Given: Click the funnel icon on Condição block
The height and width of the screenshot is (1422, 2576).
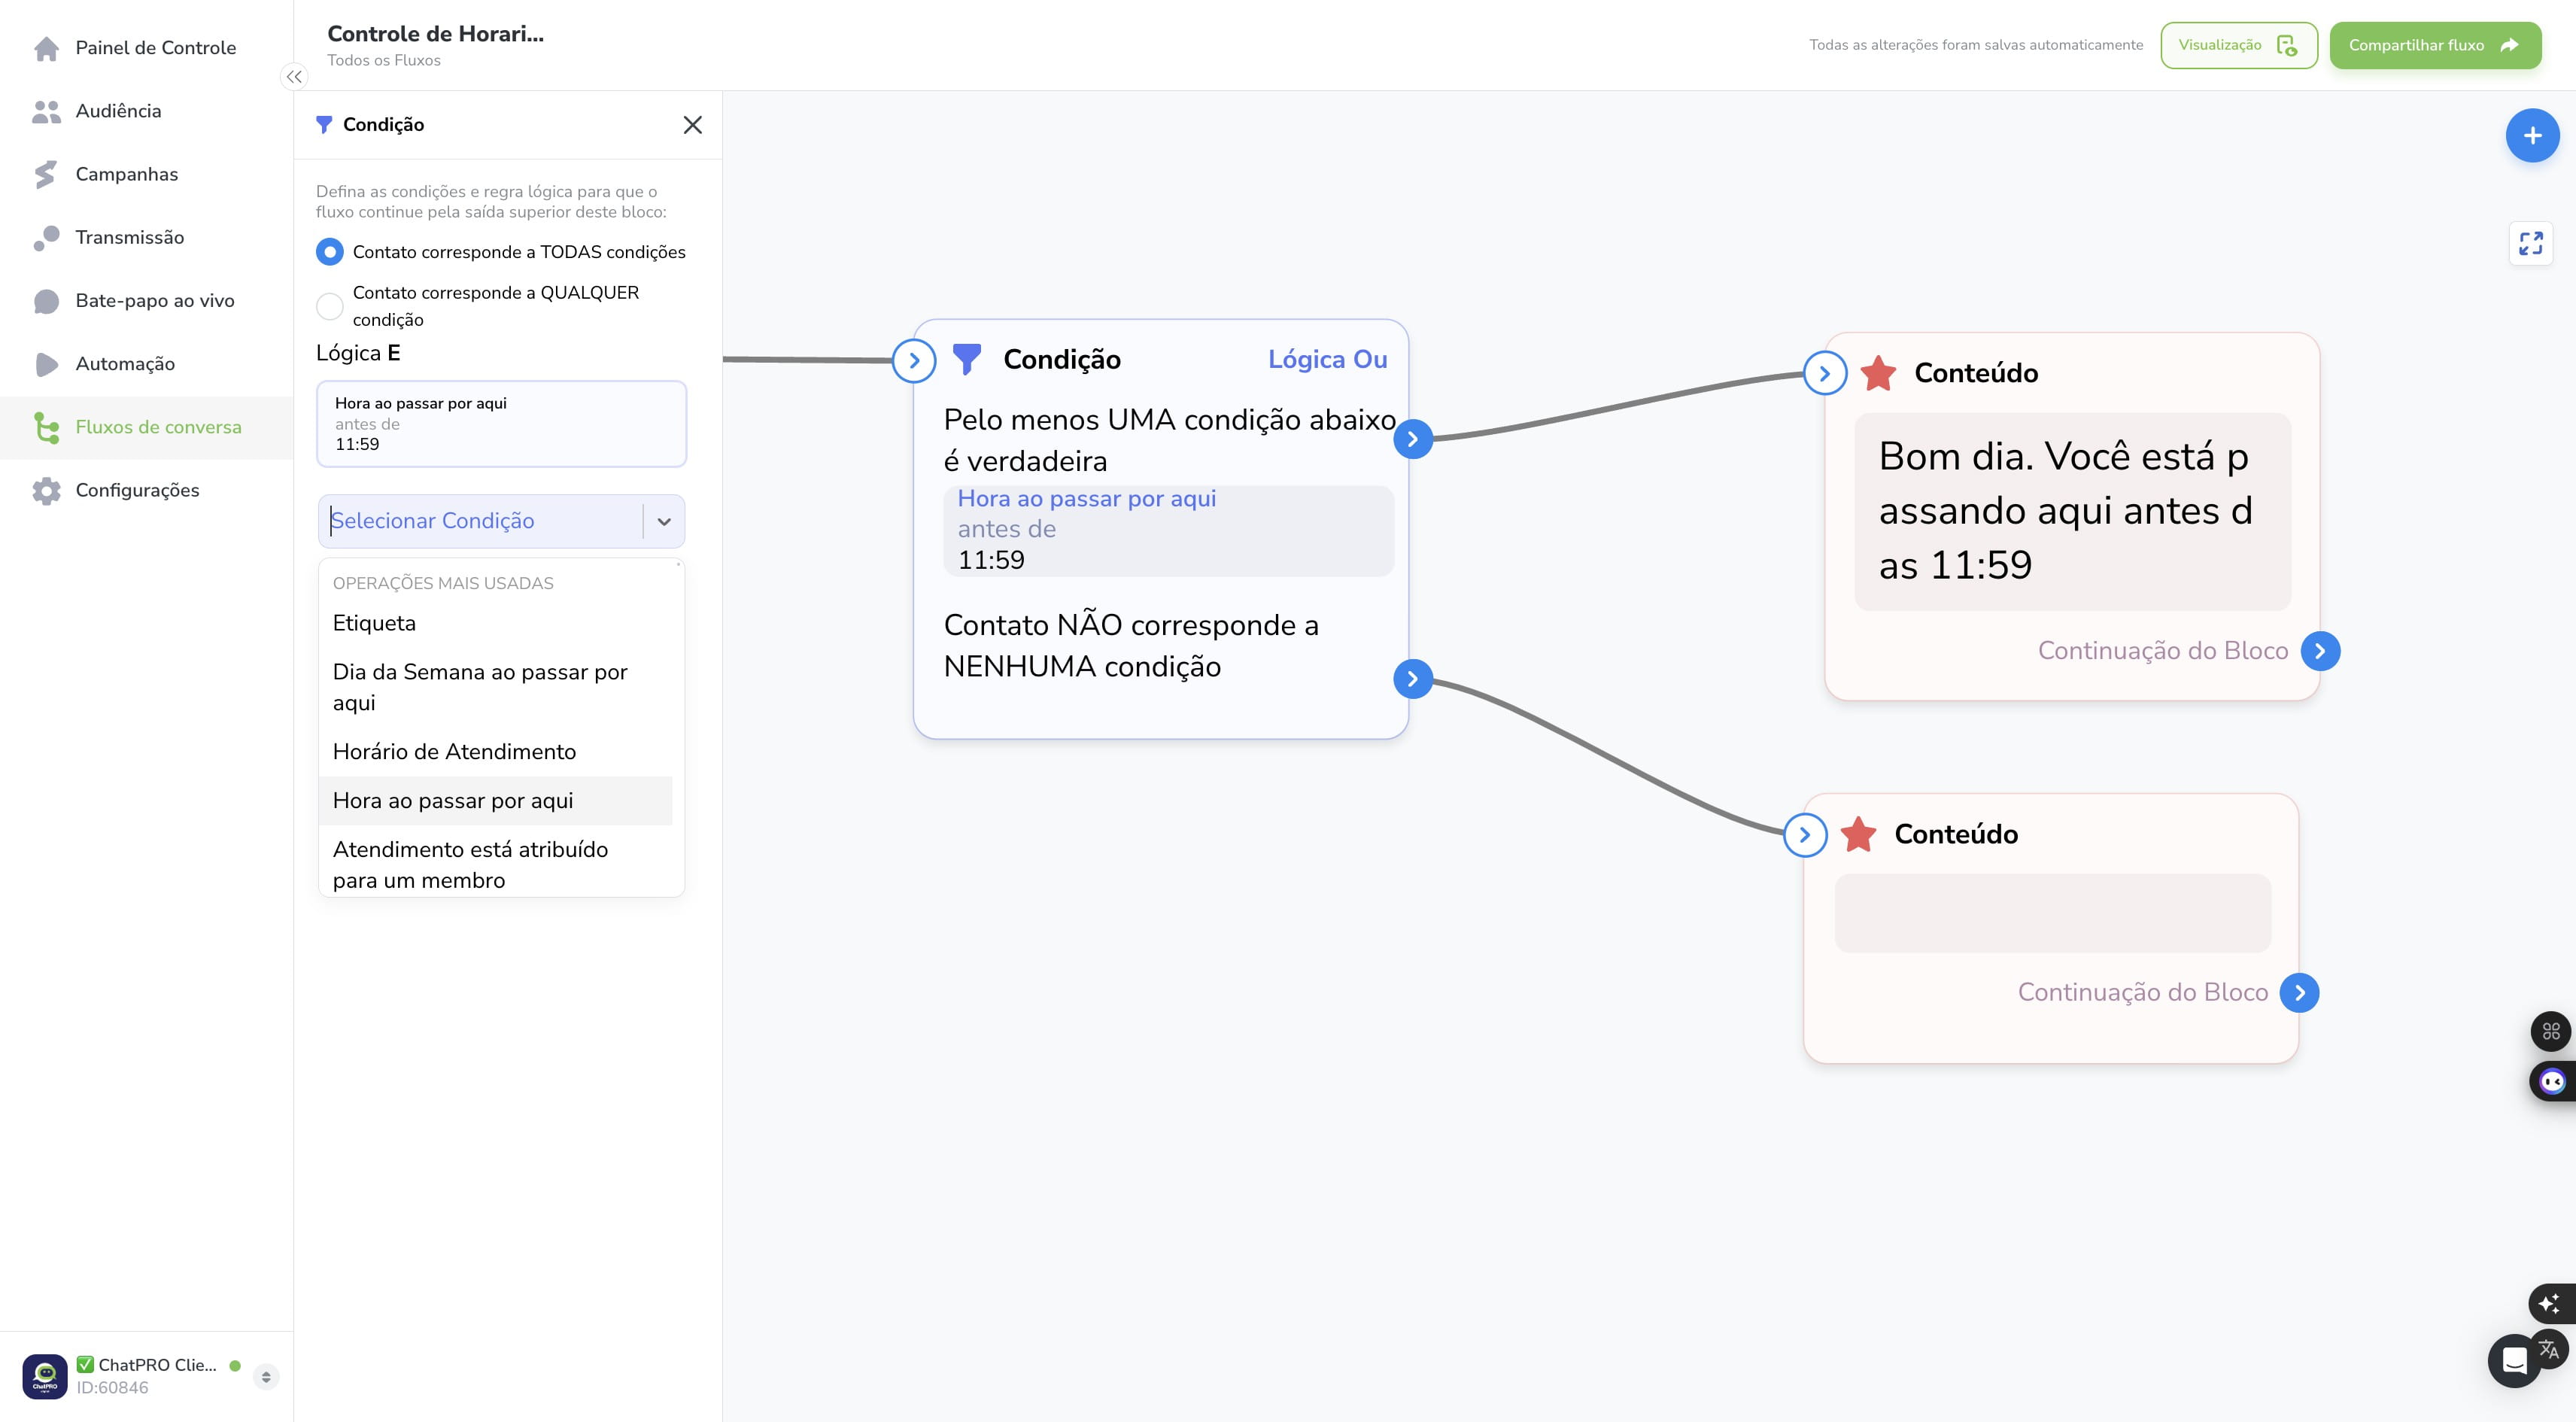Looking at the screenshot, I should tap(967, 359).
